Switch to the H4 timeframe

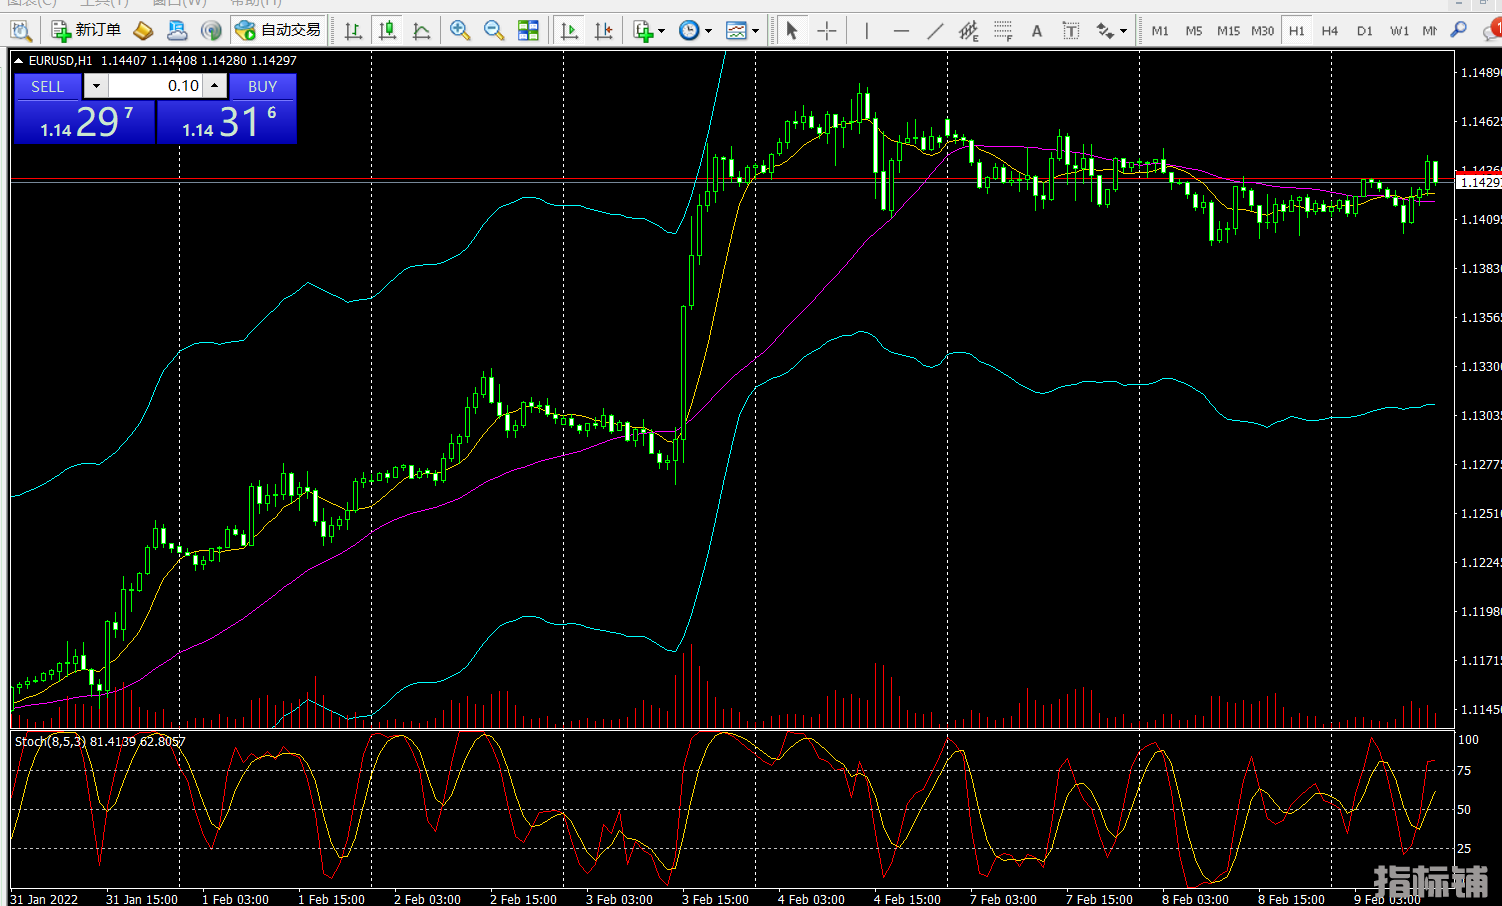coord(1329,31)
